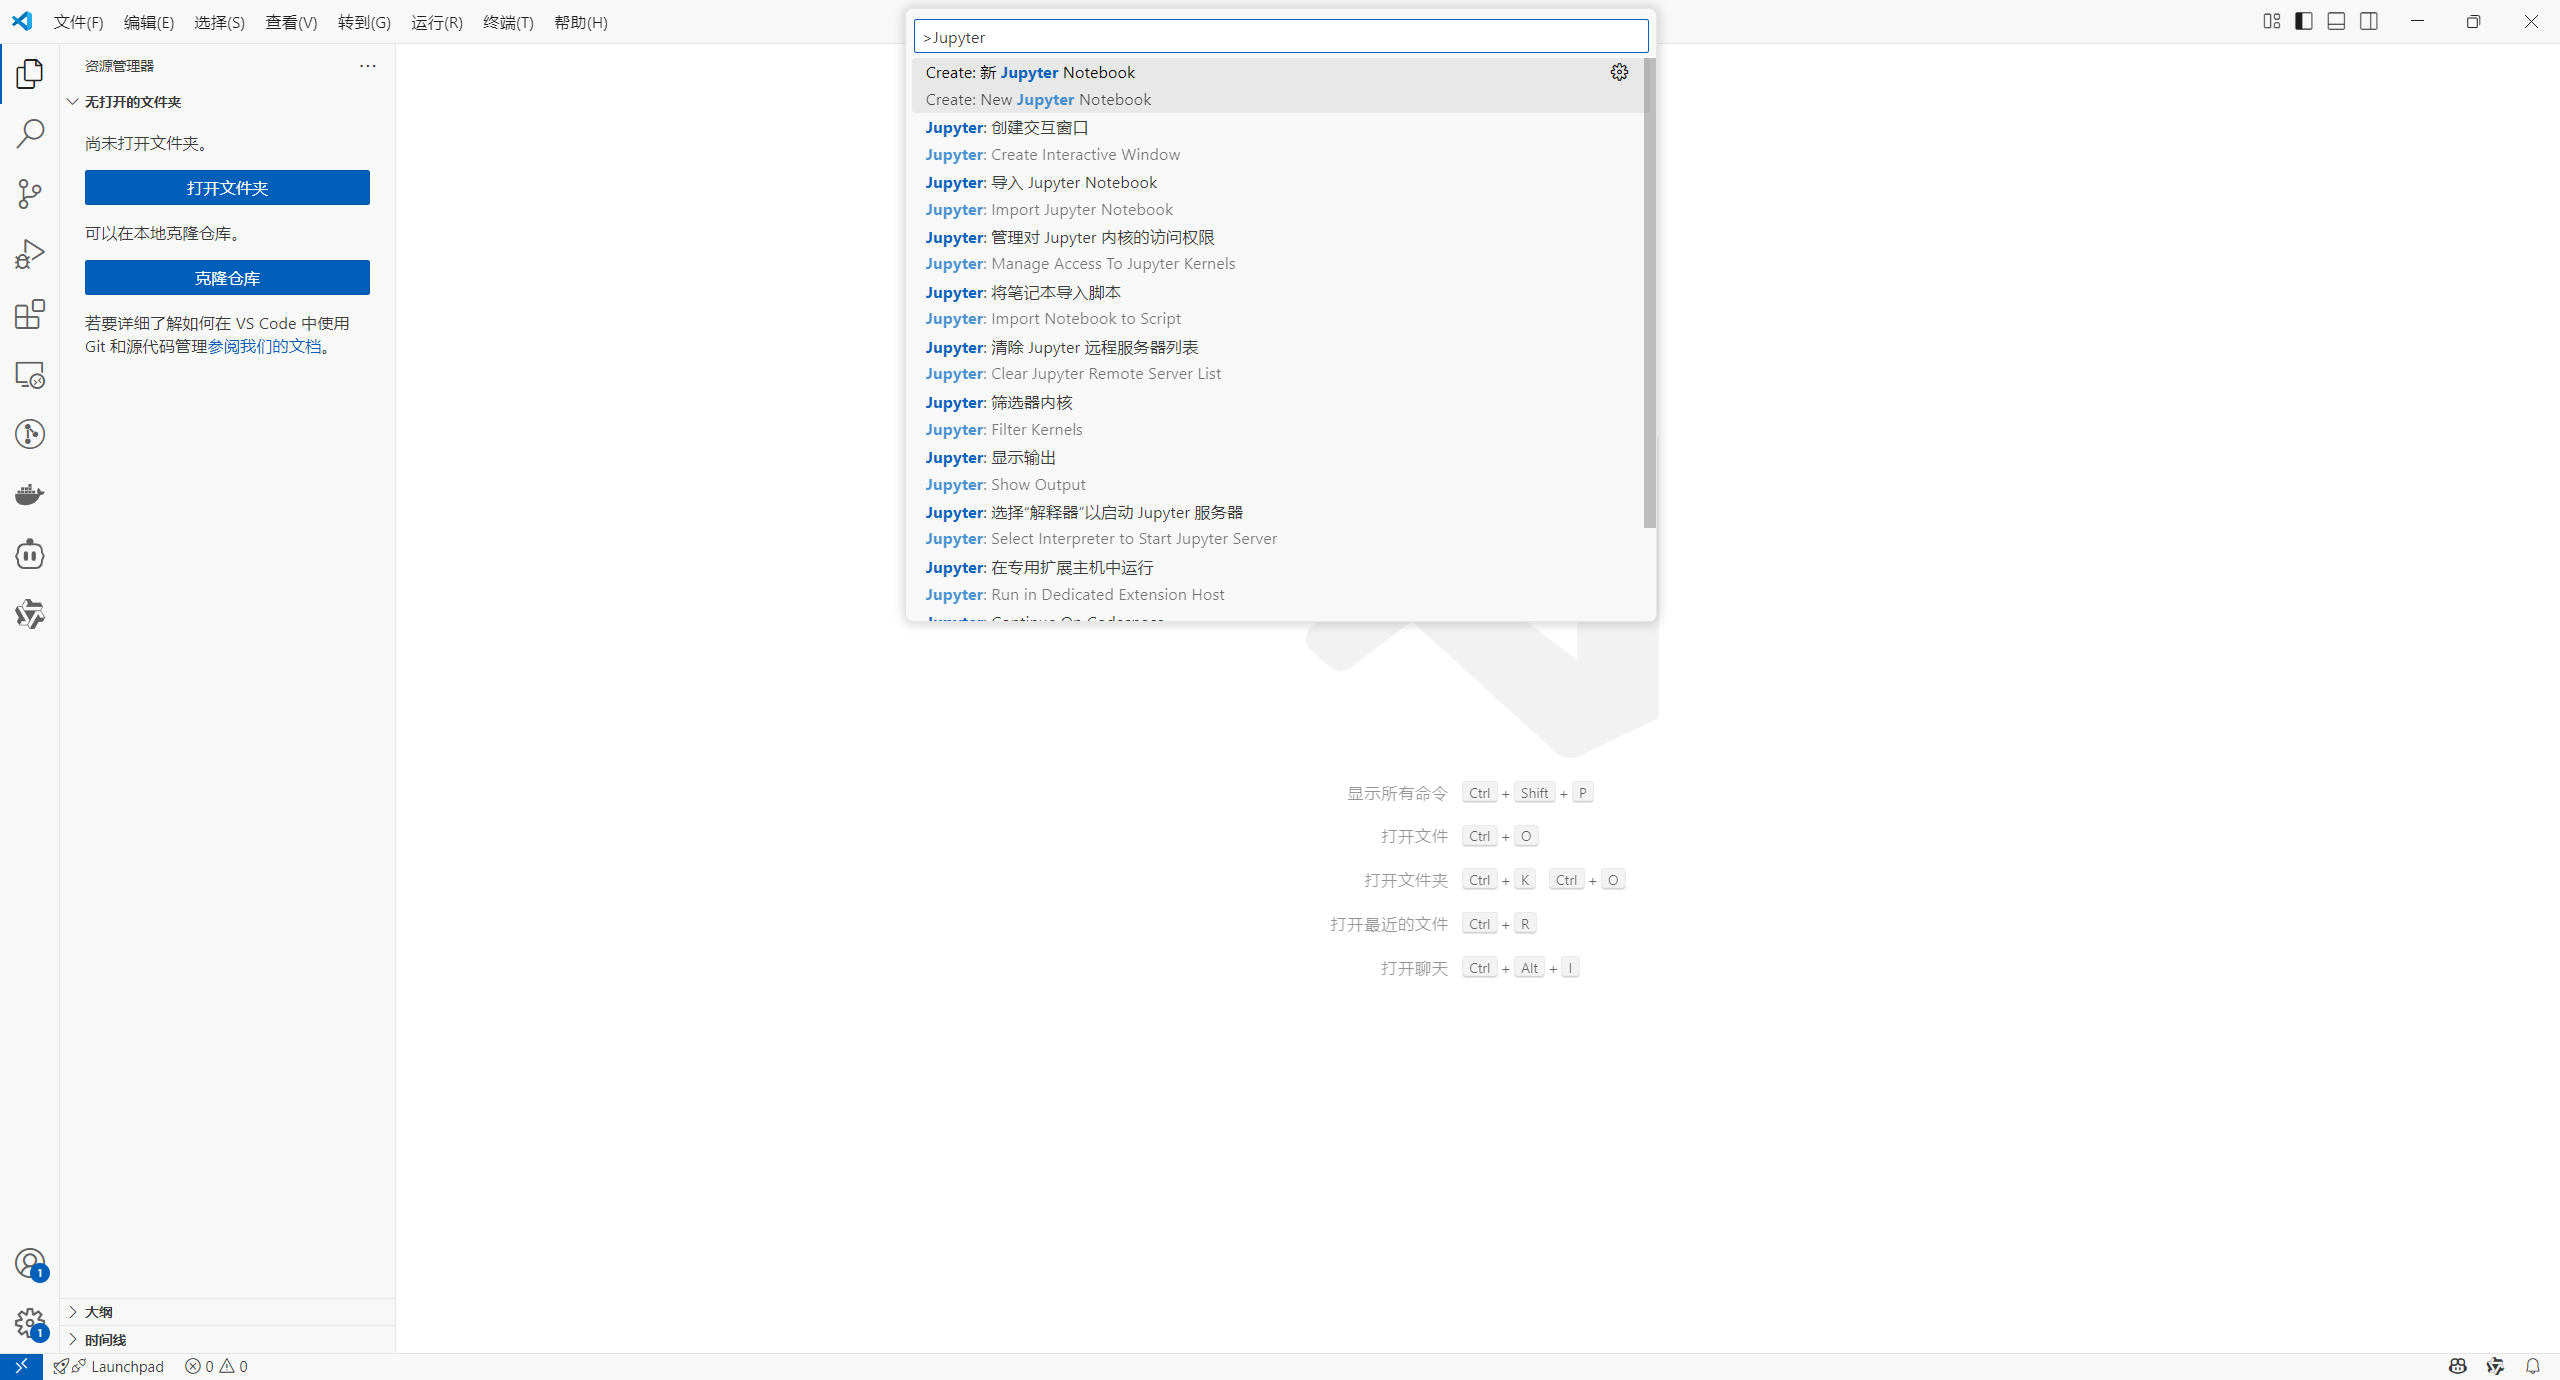Image resolution: width=2560 pixels, height=1380 pixels.
Task: Toggle the secondary side bar visibility
Action: pos(2369,21)
